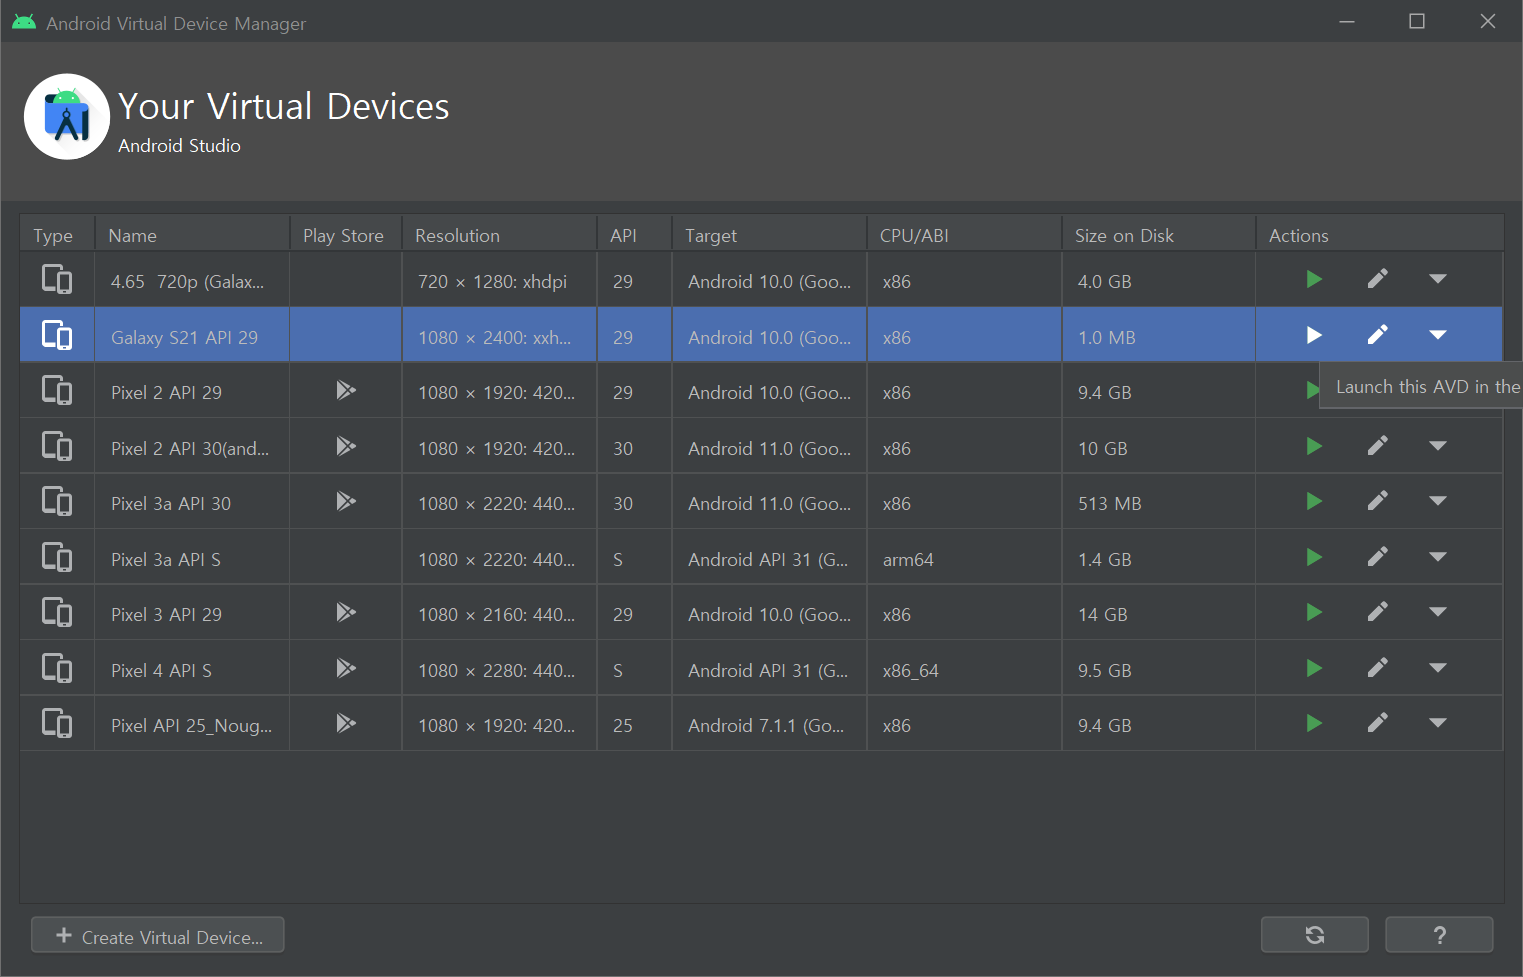
Task: Expand actions menu for 4.65 720p Galaxy row
Action: point(1437,279)
